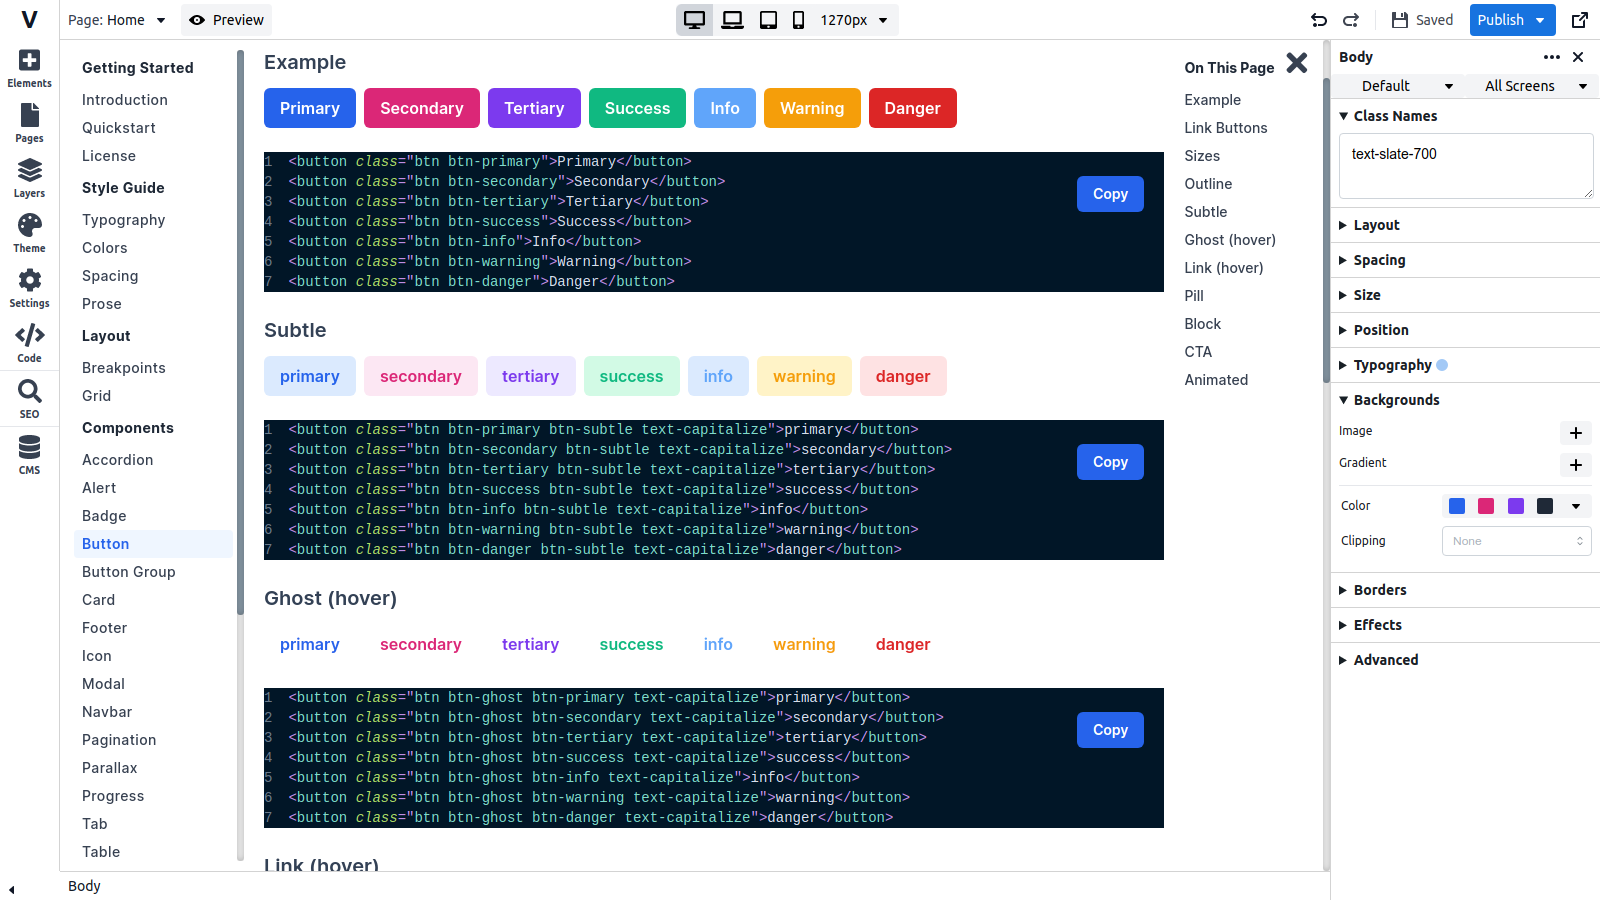Switch to tablet screen view
Screen dimensions: 1600x900
768,20
